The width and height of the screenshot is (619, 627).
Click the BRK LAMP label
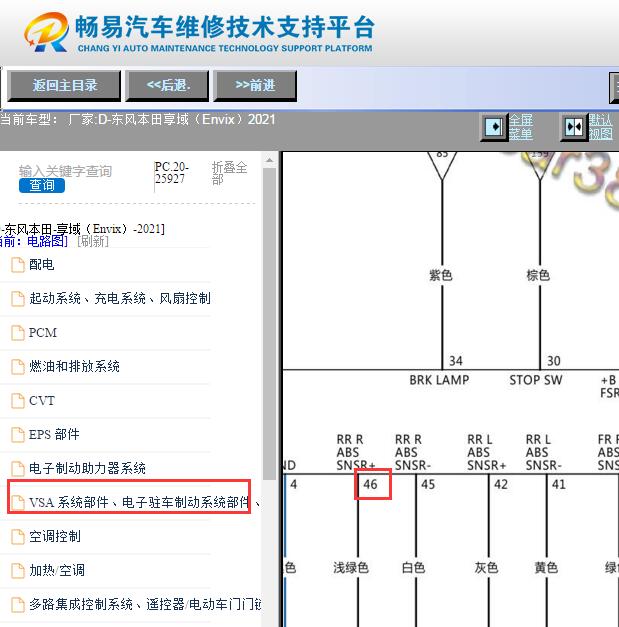point(439,380)
